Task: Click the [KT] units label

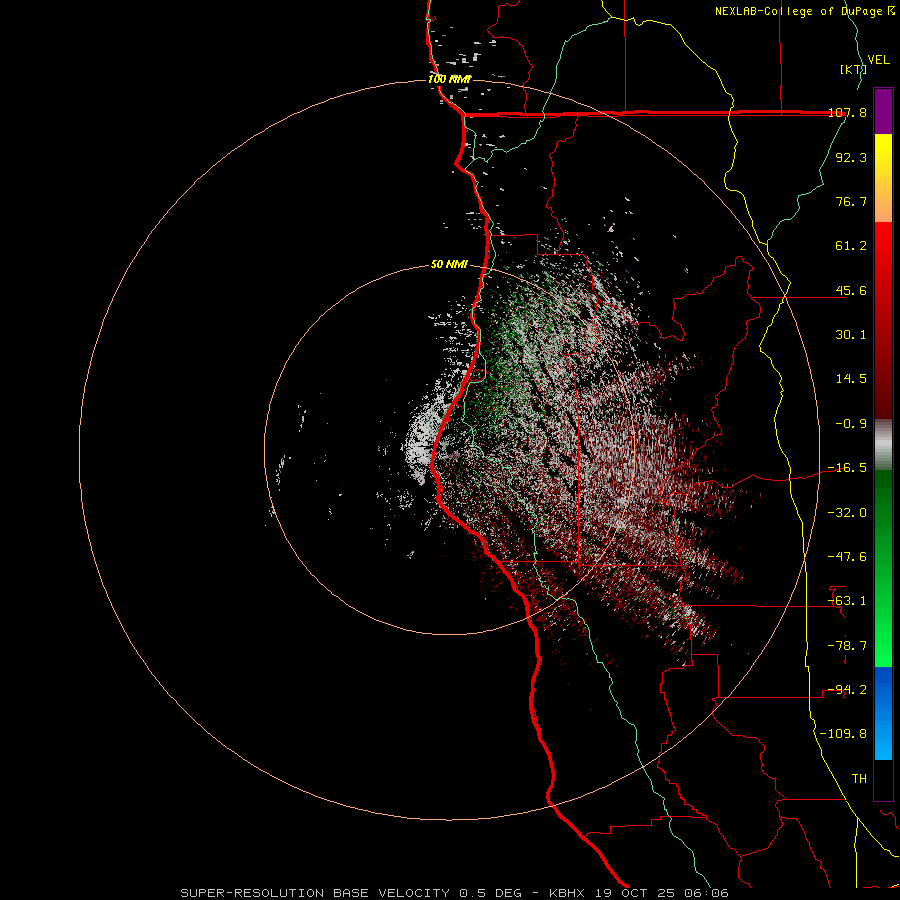Action: coord(853,69)
